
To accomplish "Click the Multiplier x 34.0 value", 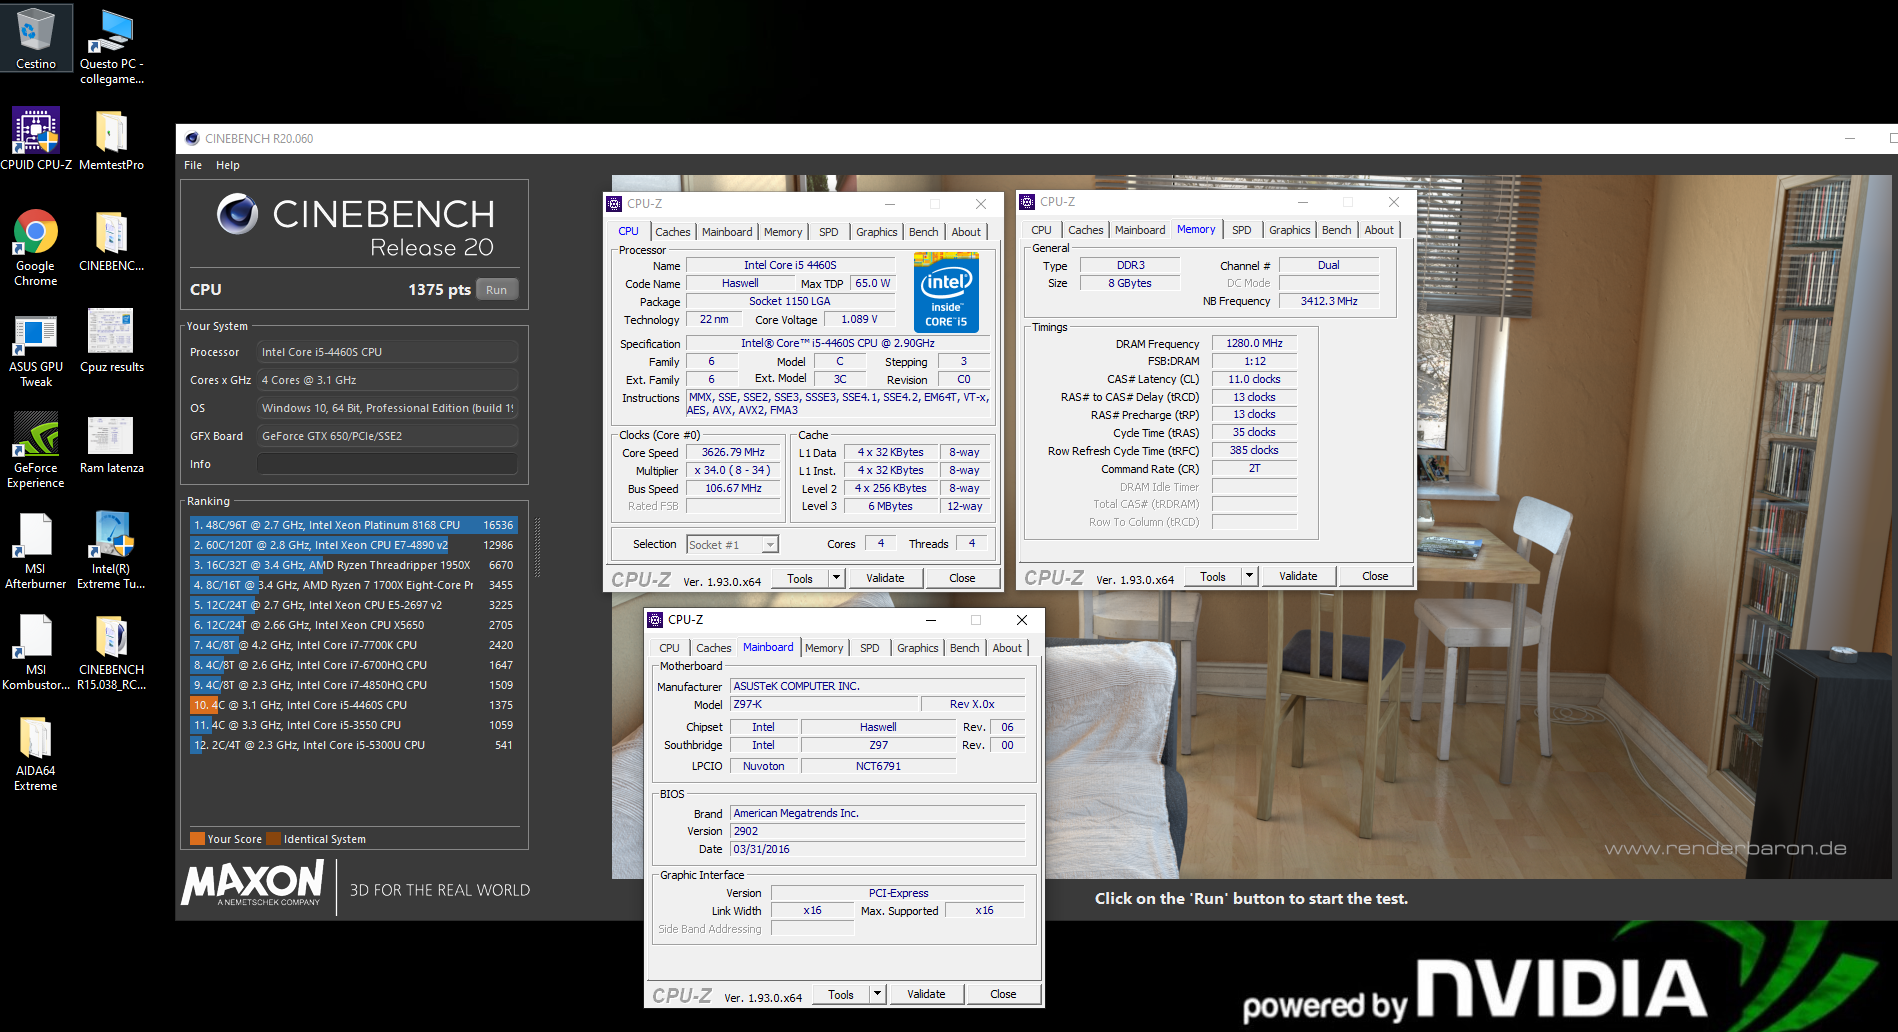I will point(733,471).
